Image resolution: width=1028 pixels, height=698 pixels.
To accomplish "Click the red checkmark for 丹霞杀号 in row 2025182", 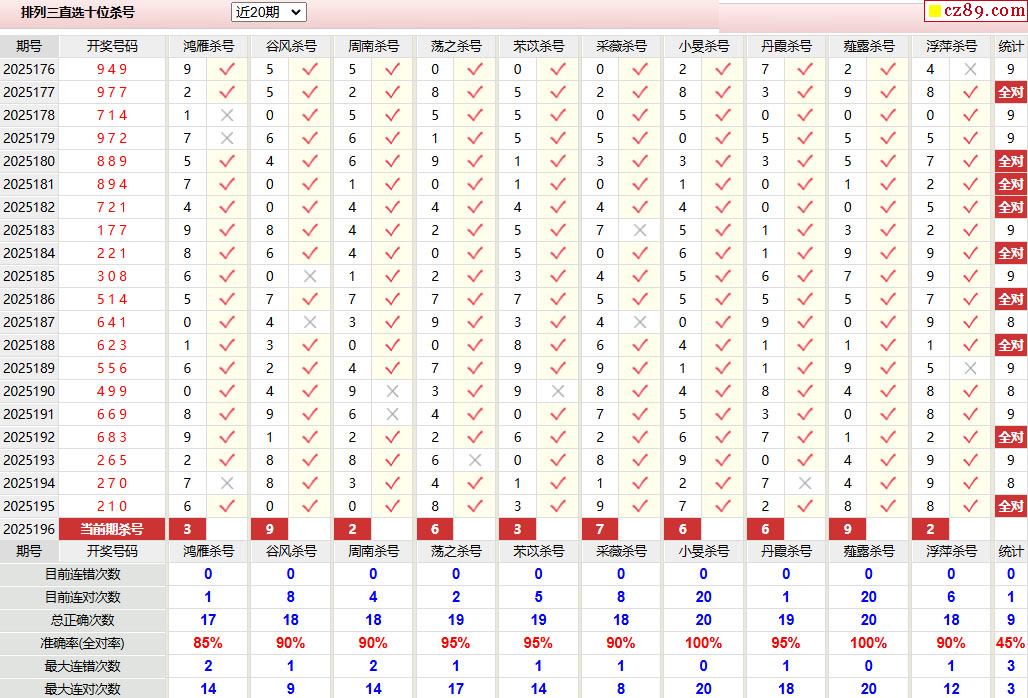I will click(805, 207).
